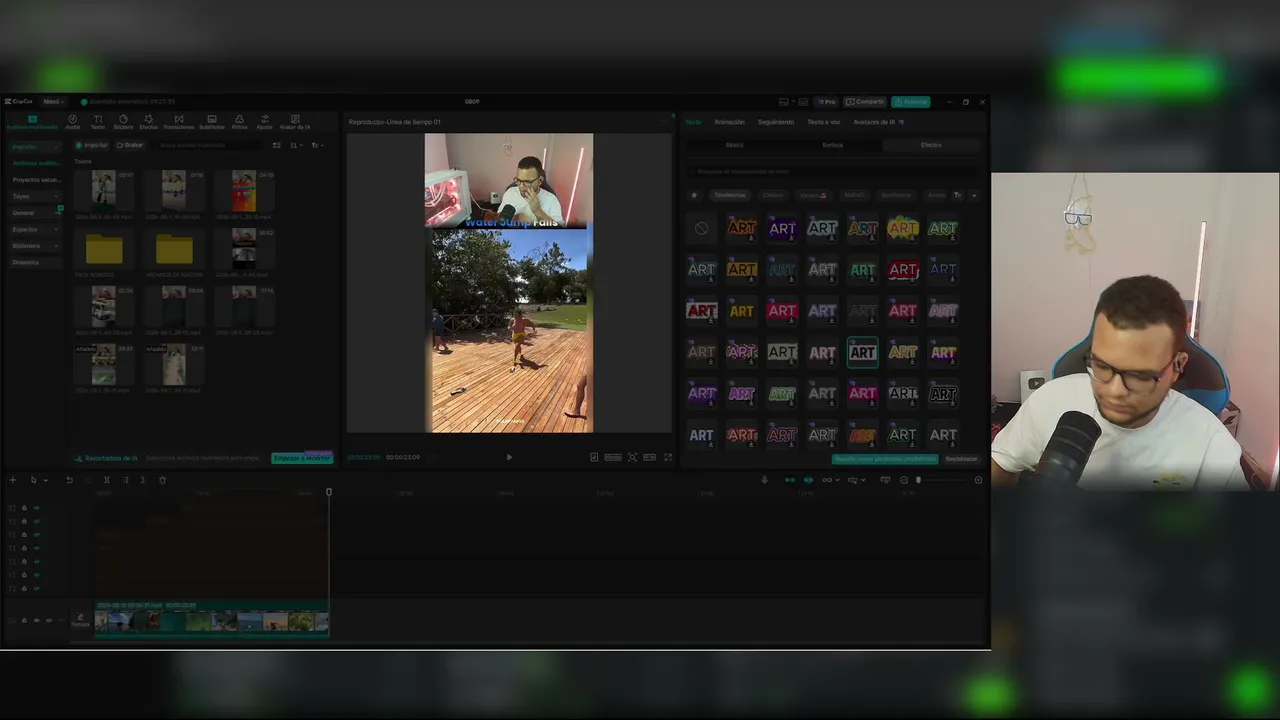
Task: Open the Texto tool in top toolbar
Action: [98, 122]
